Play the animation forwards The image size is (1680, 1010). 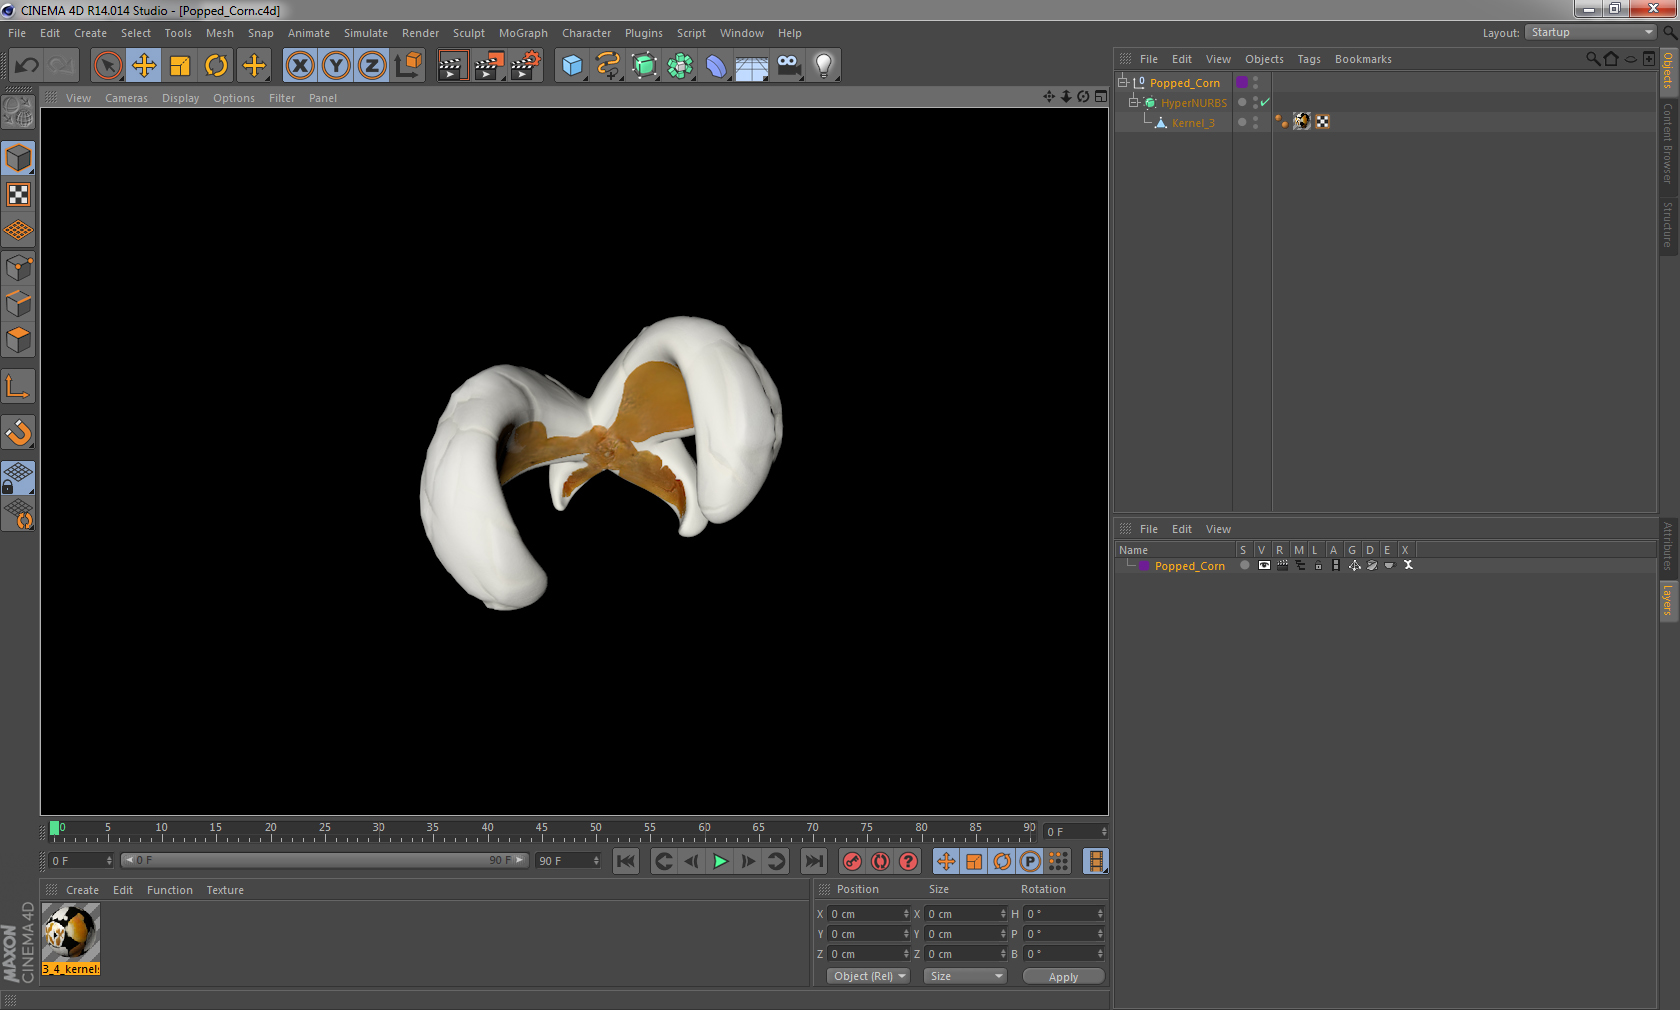(720, 861)
